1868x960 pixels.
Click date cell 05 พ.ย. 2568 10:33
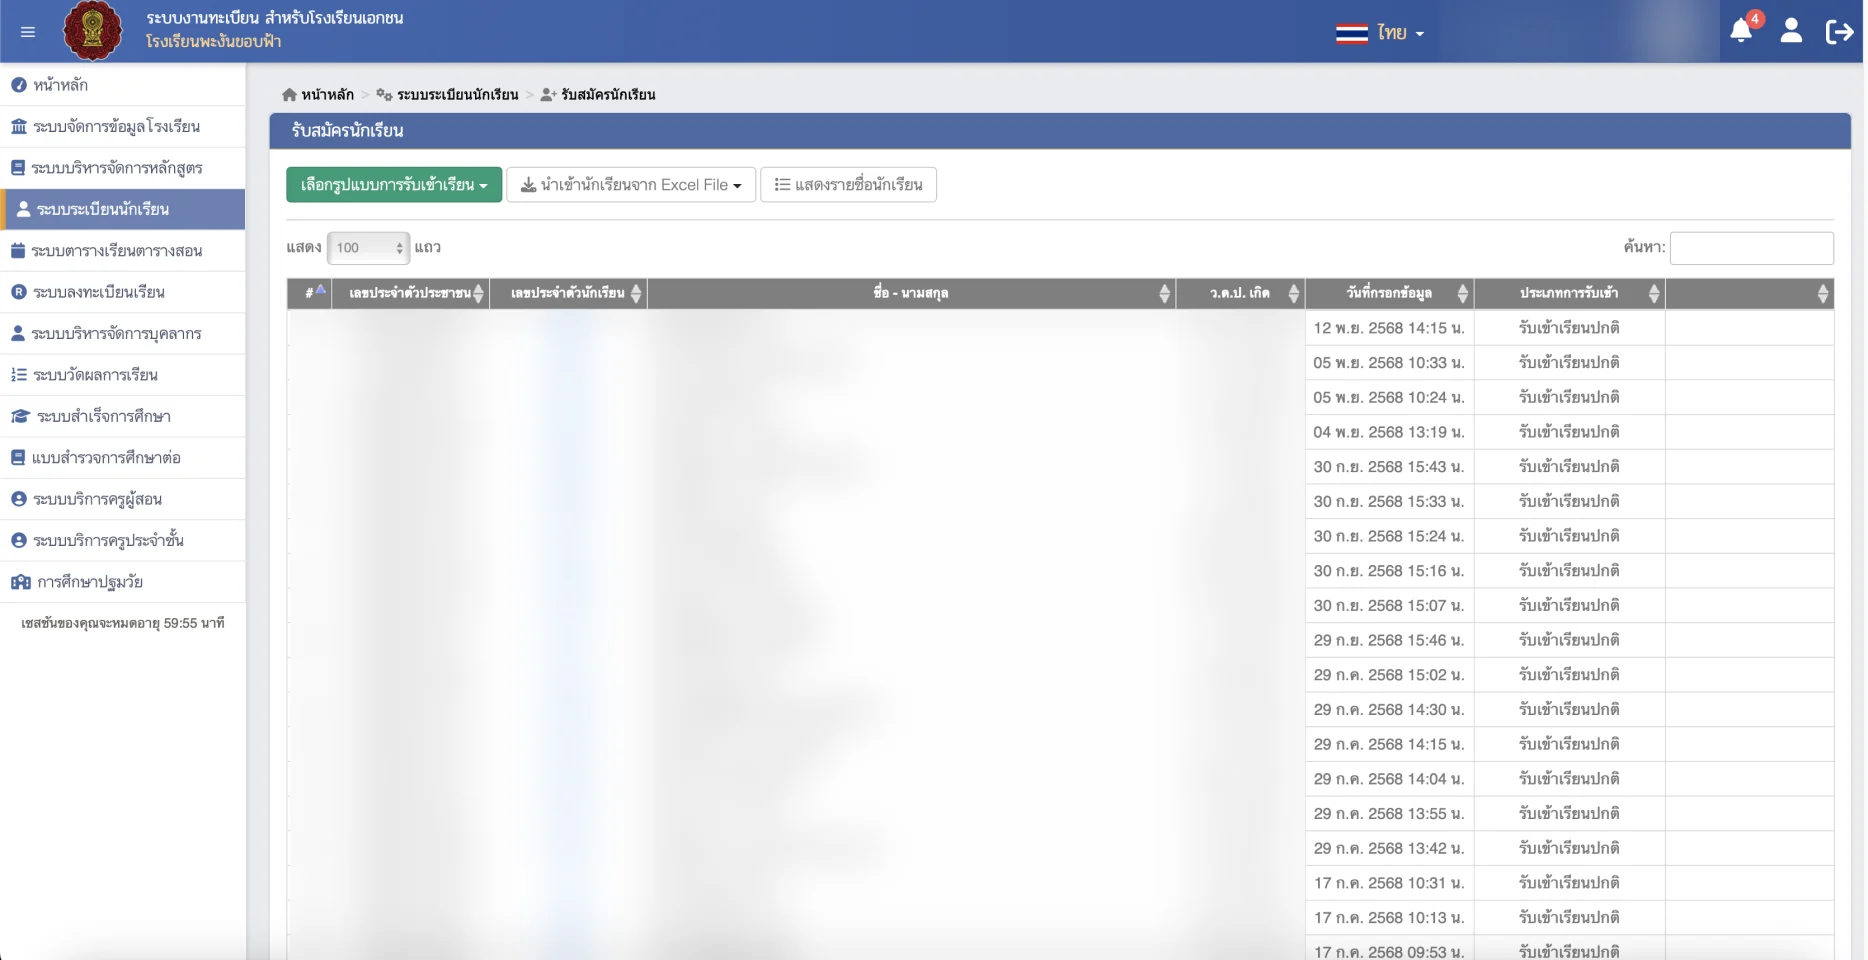coord(1389,363)
